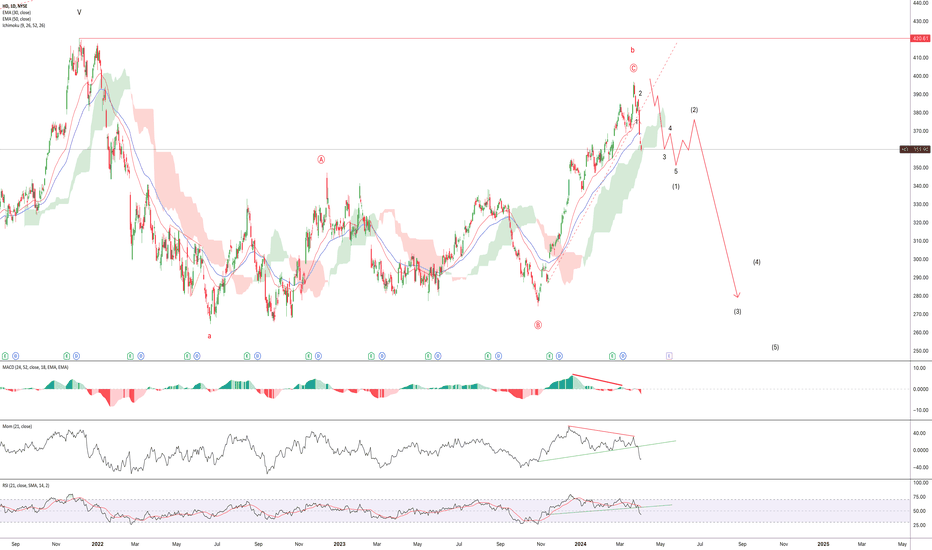Click the November 2023 earnings marker
The image size is (932, 550).
click(x=549, y=356)
